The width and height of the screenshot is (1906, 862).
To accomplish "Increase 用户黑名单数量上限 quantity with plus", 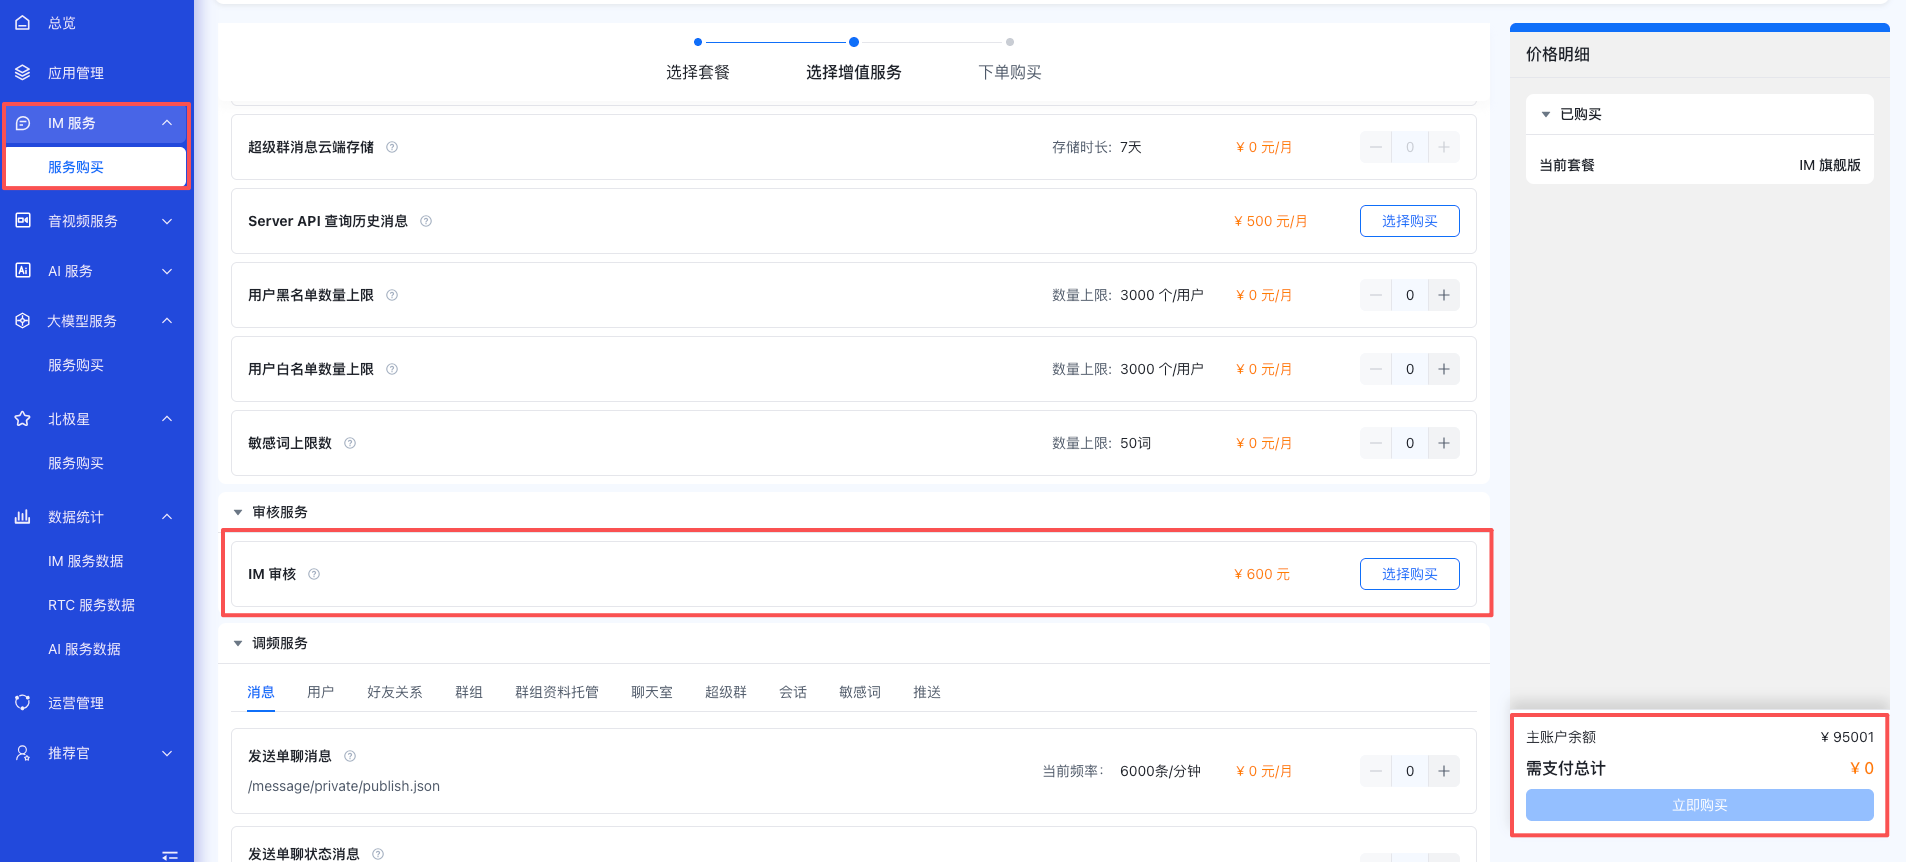I will click(x=1444, y=295).
